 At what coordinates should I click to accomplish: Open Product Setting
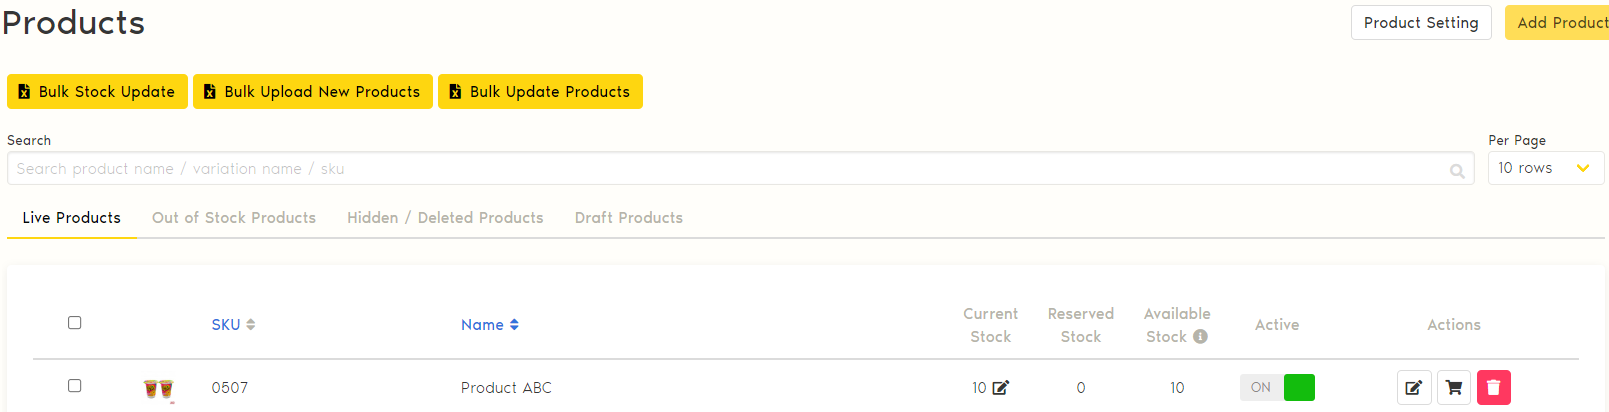pyautogui.click(x=1420, y=23)
